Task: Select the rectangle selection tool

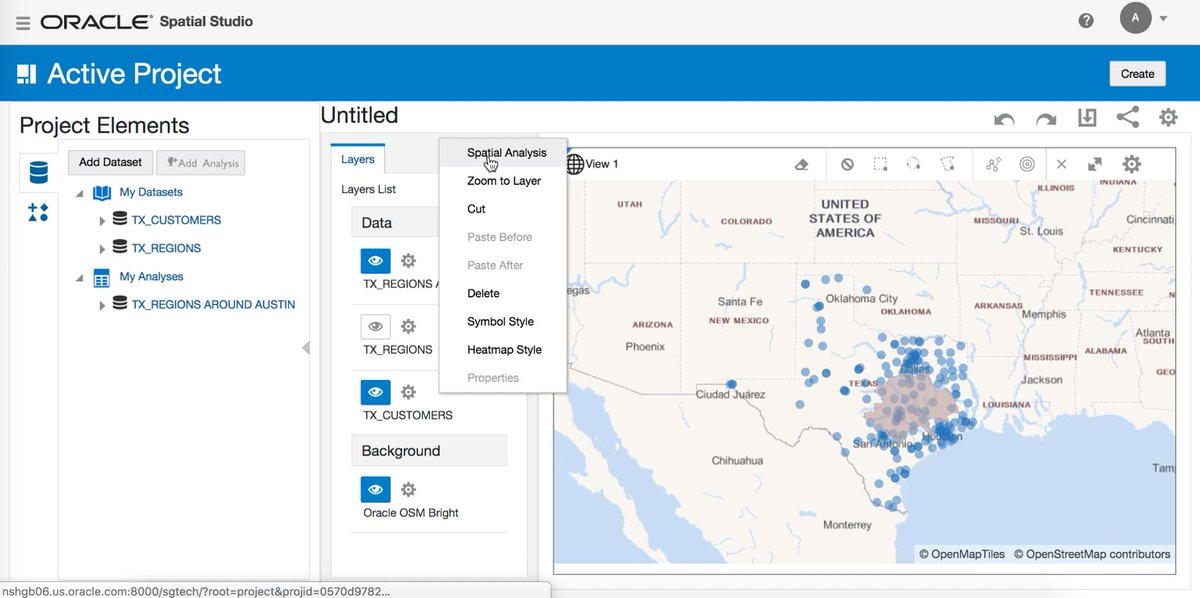Action: 880,164
